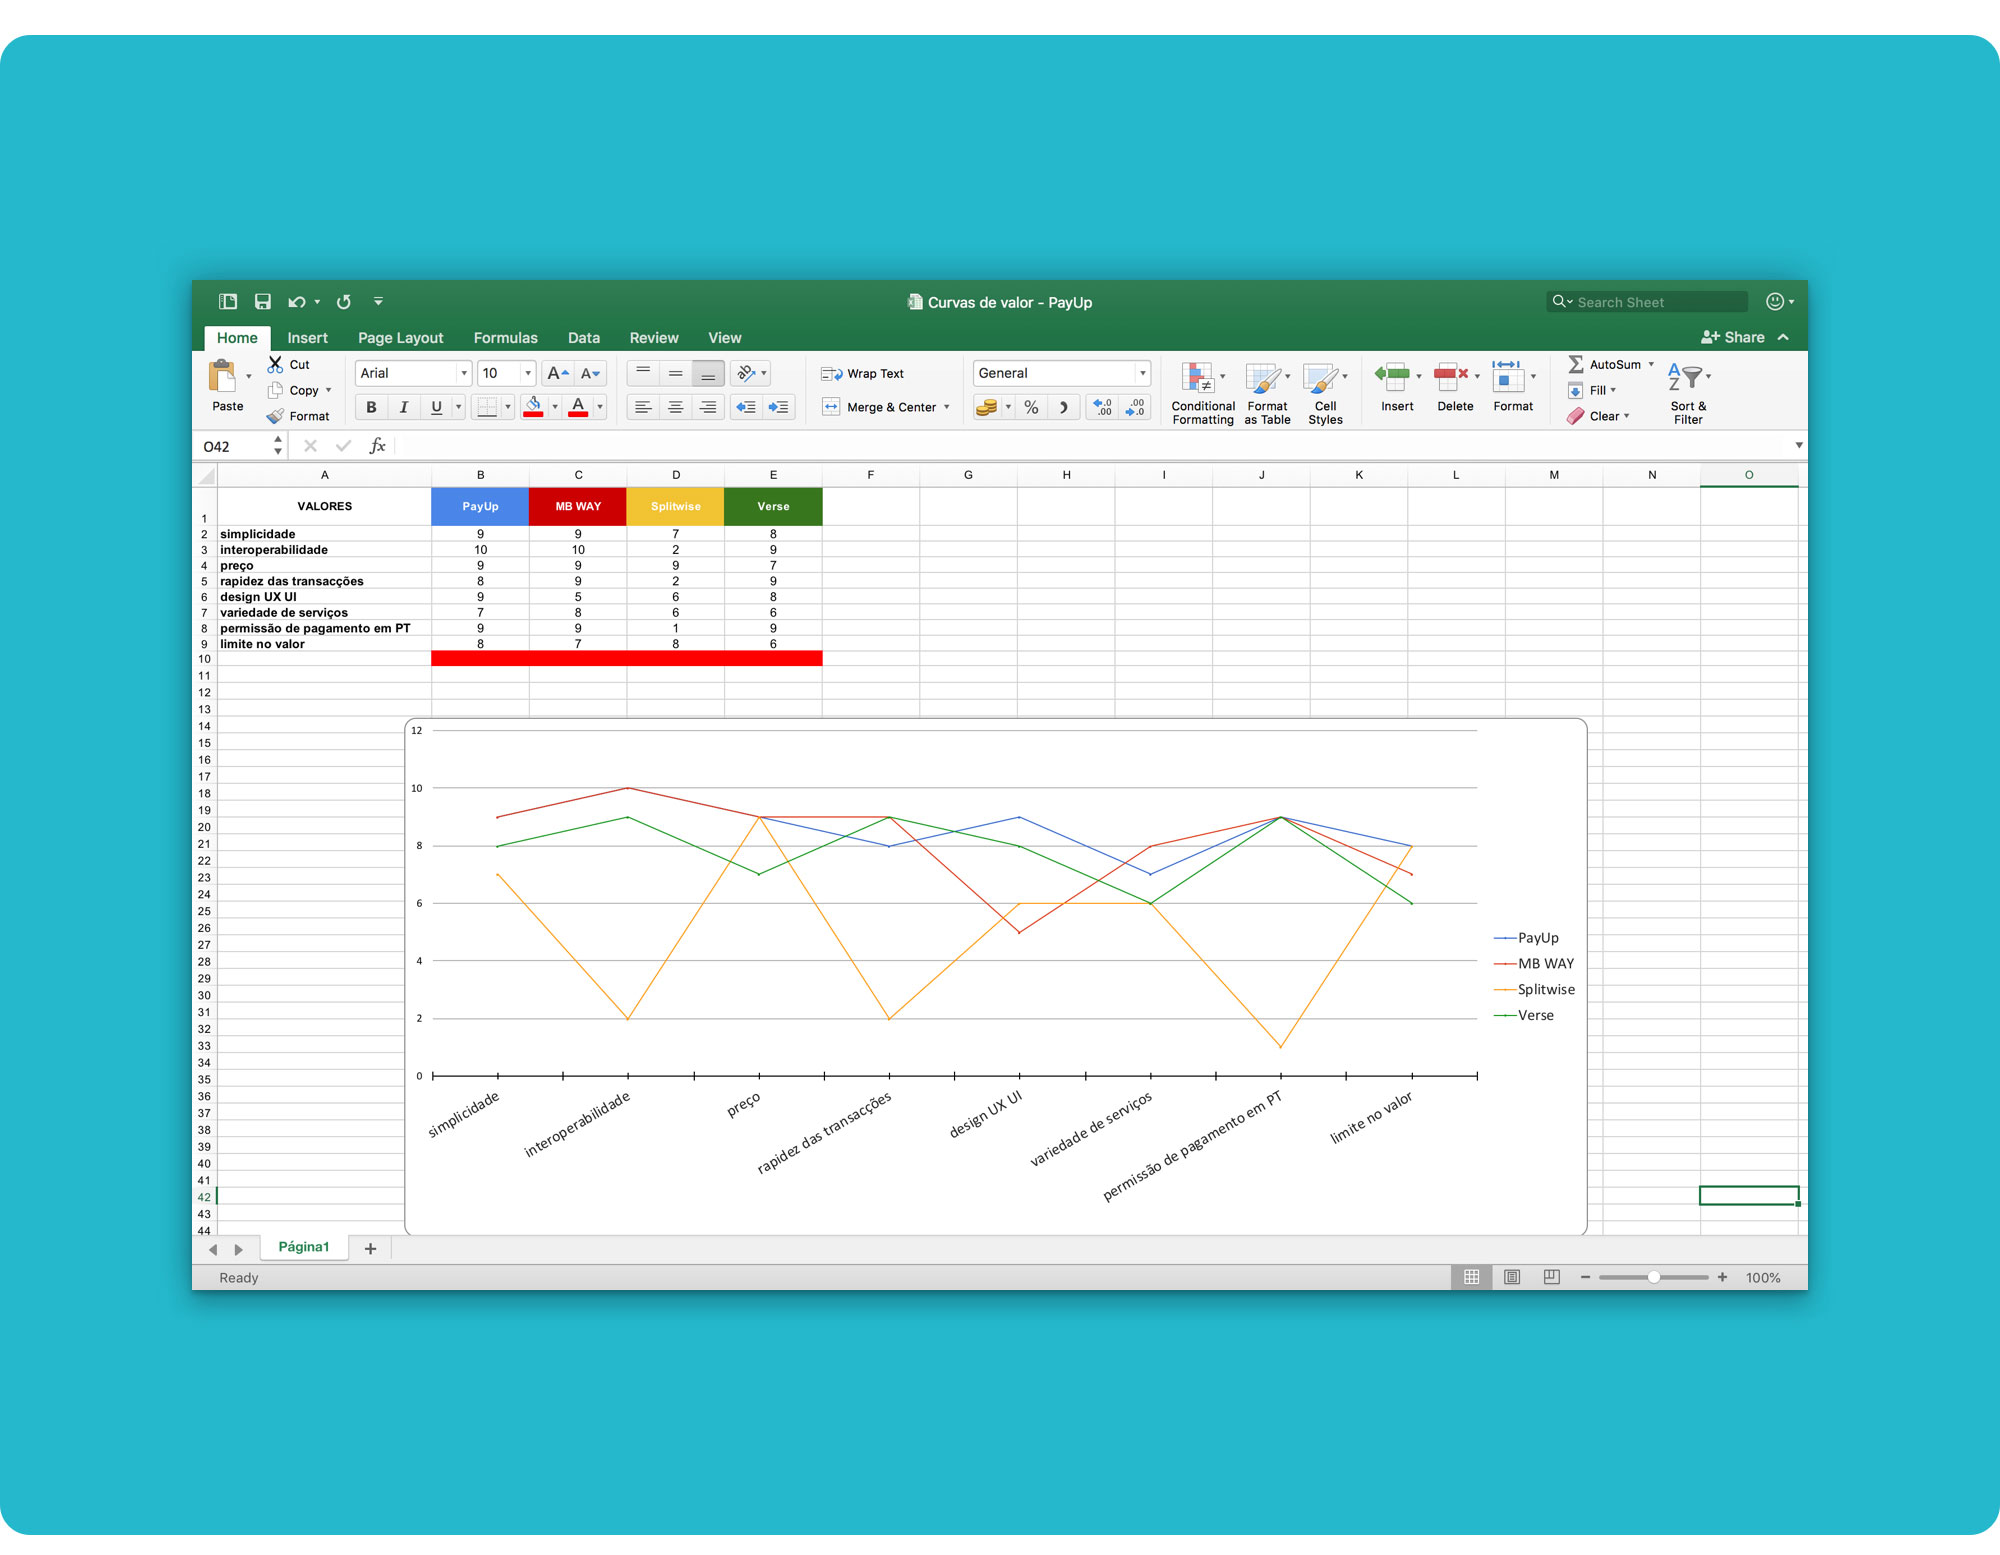Add a new sheet with plus button
The height and width of the screenshot is (1555, 2000).
pyautogui.click(x=370, y=1248)
